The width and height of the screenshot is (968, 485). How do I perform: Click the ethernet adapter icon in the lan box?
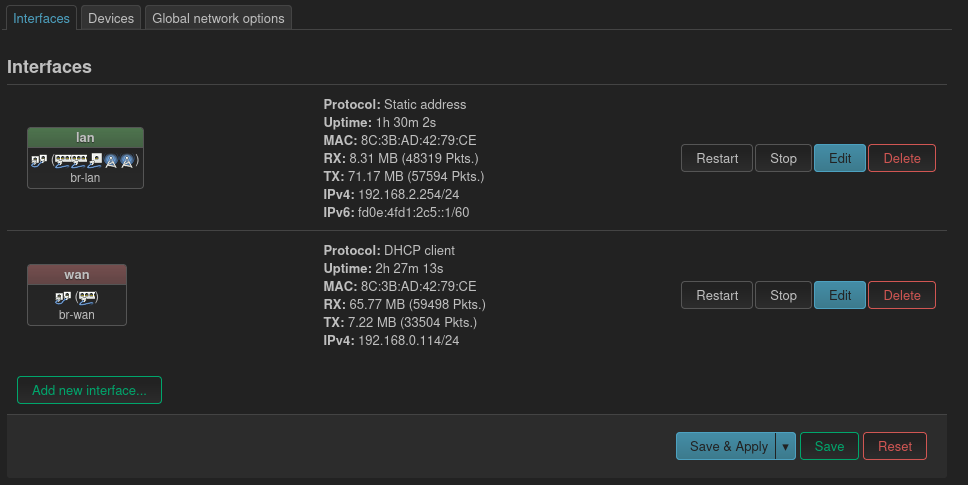[96, 160]
